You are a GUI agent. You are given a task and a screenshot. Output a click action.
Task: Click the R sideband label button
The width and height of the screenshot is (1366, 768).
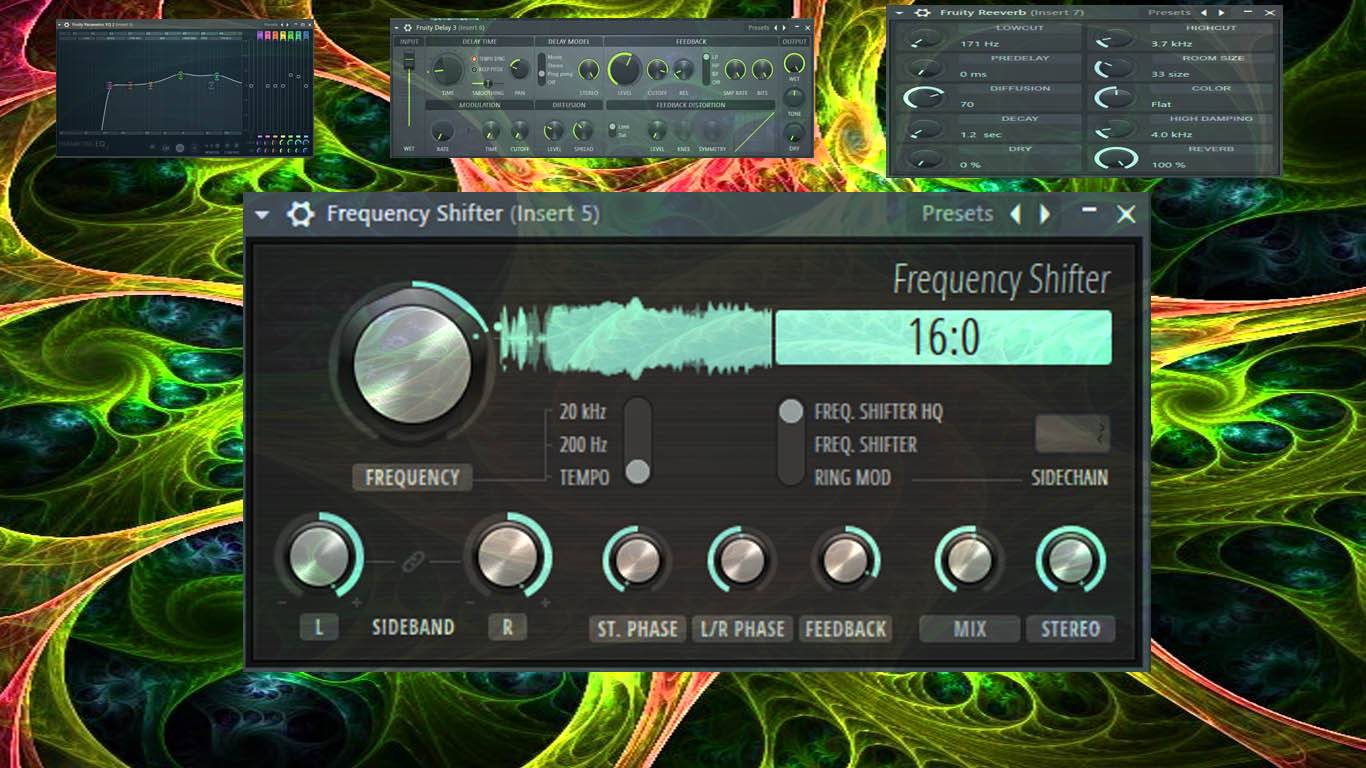point(507,628)
